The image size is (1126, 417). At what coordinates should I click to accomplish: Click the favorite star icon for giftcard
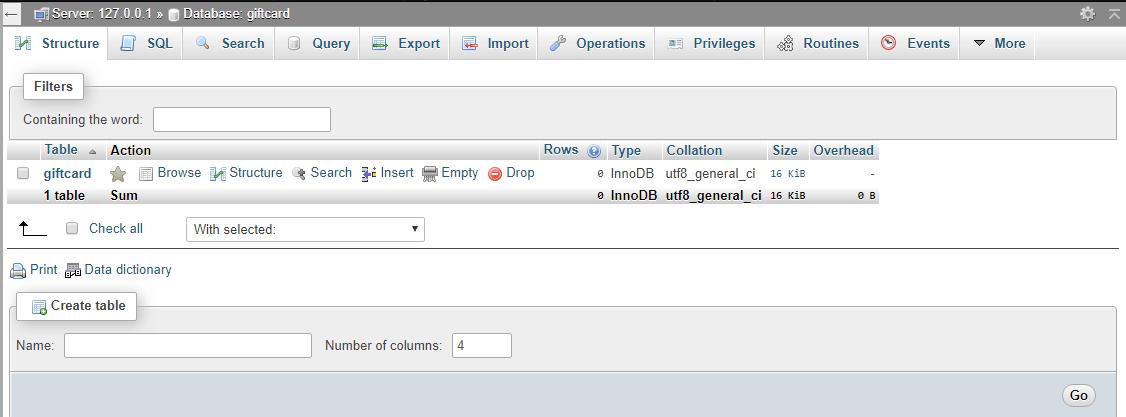118,174
